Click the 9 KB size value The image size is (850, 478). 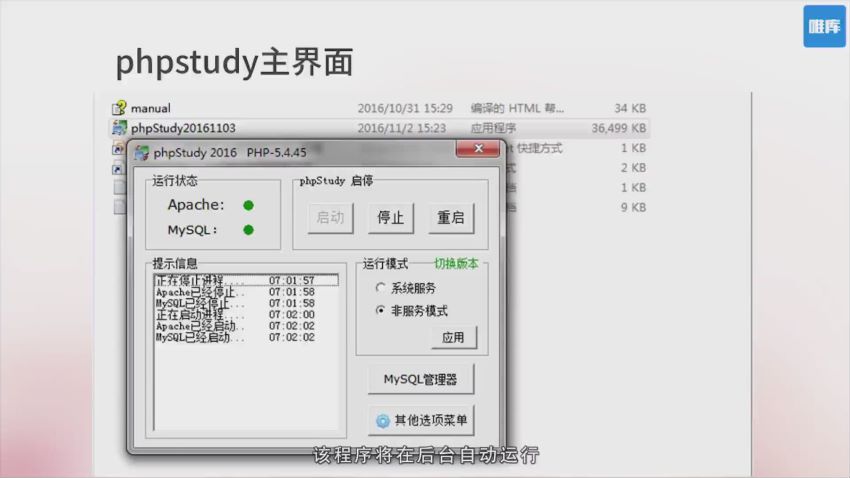[633, 208]
